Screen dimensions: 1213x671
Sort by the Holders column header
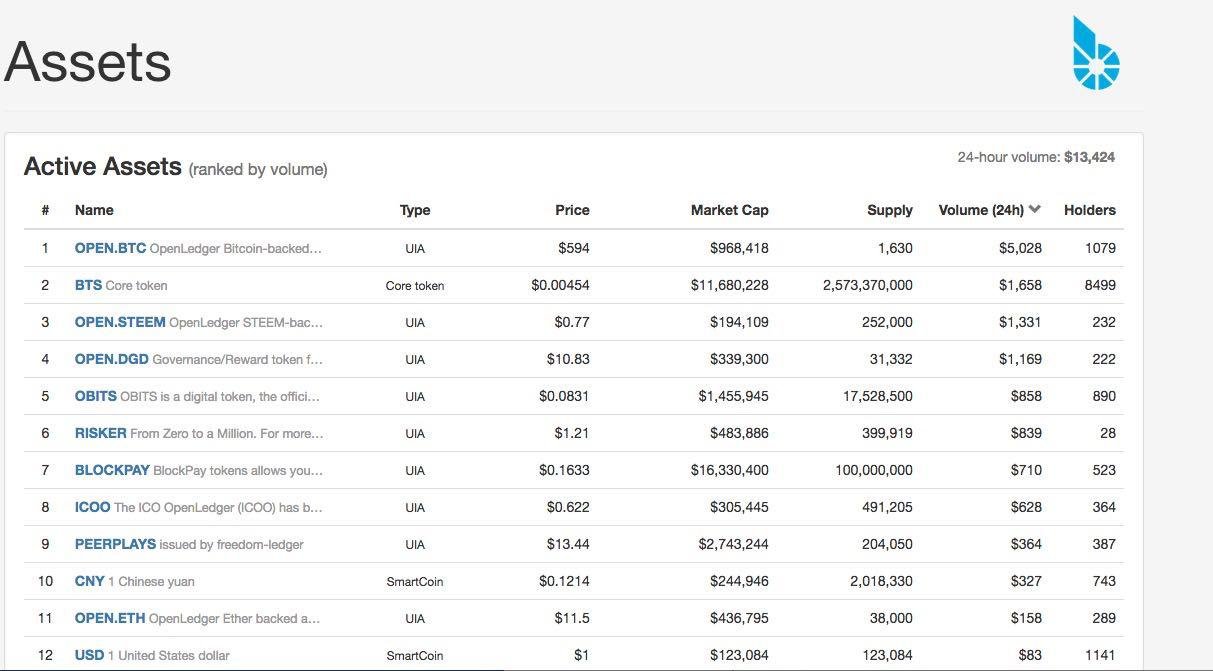(1089, 210)
